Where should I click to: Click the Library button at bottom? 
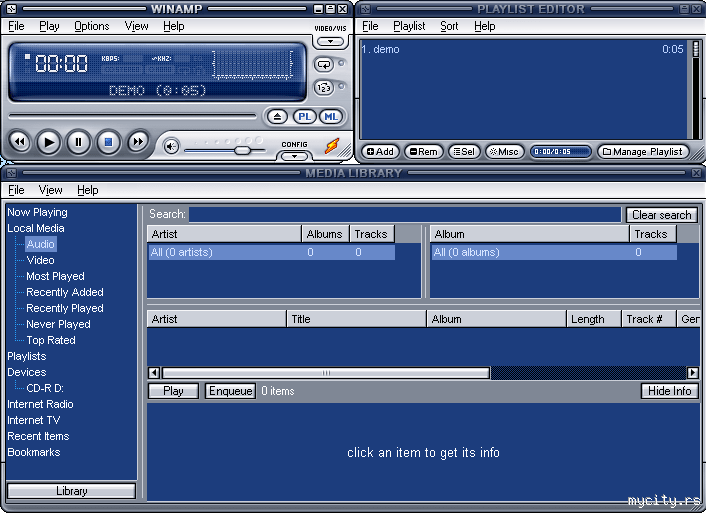tap(72, 491)
